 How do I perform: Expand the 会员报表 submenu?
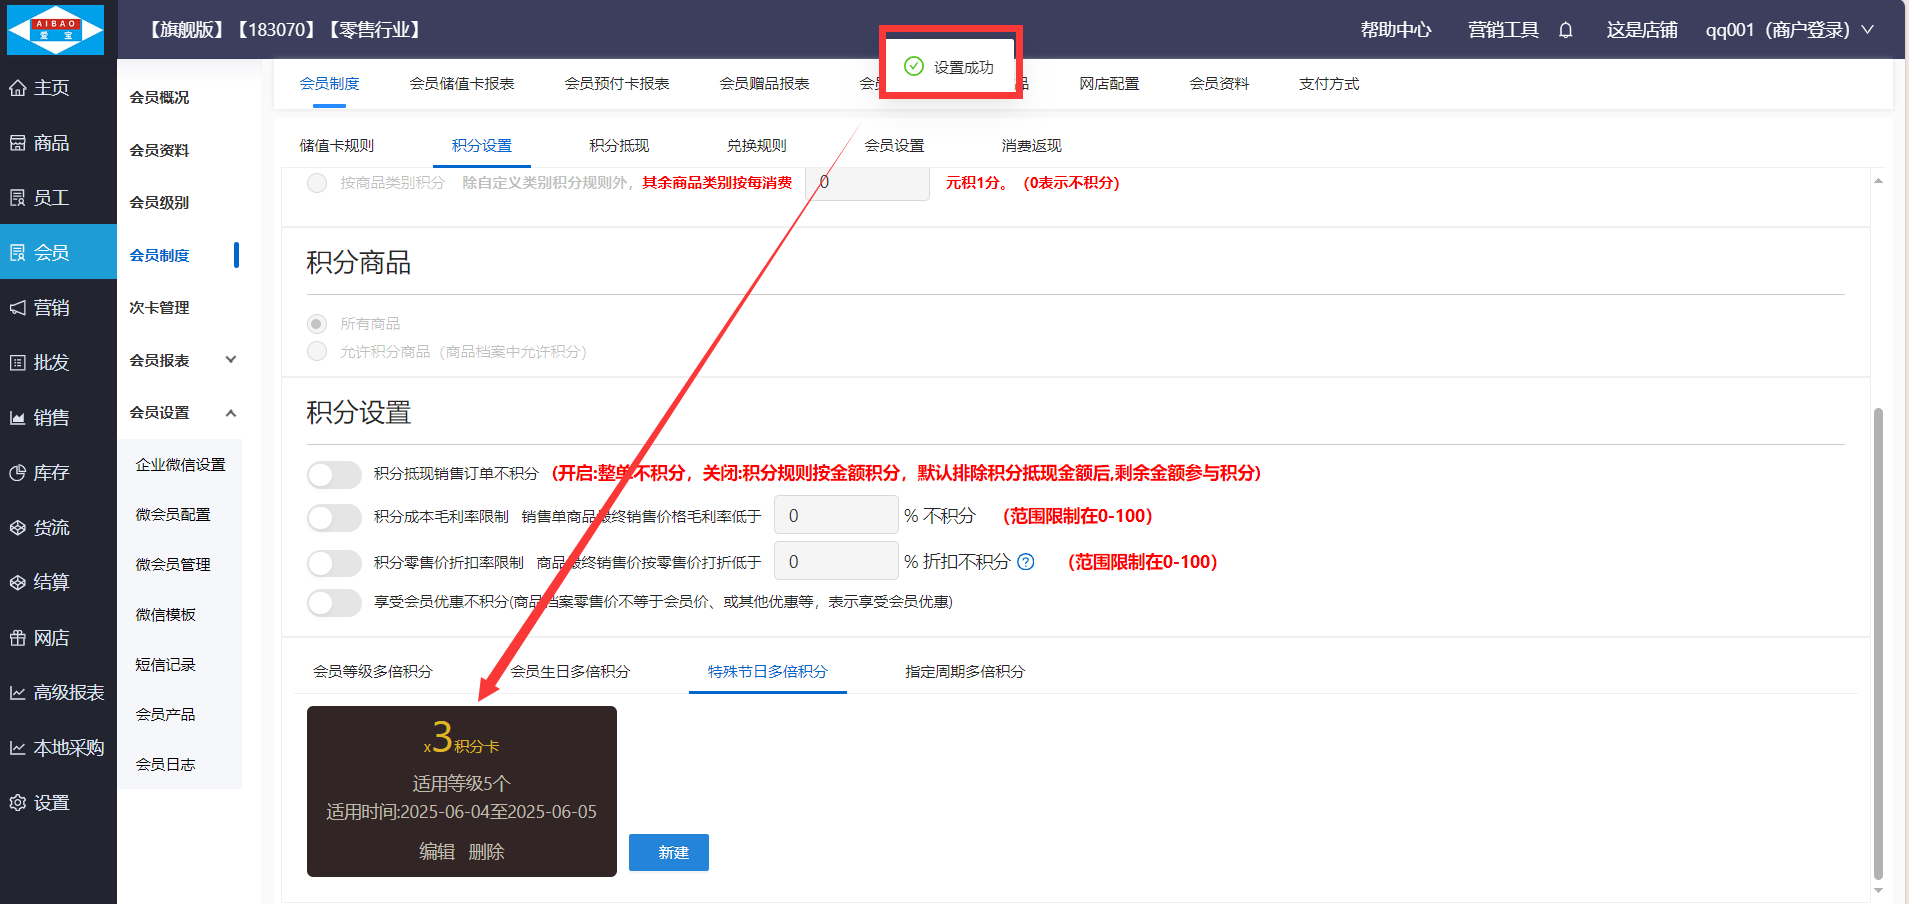pyautogui.click(x=231, y=360)
